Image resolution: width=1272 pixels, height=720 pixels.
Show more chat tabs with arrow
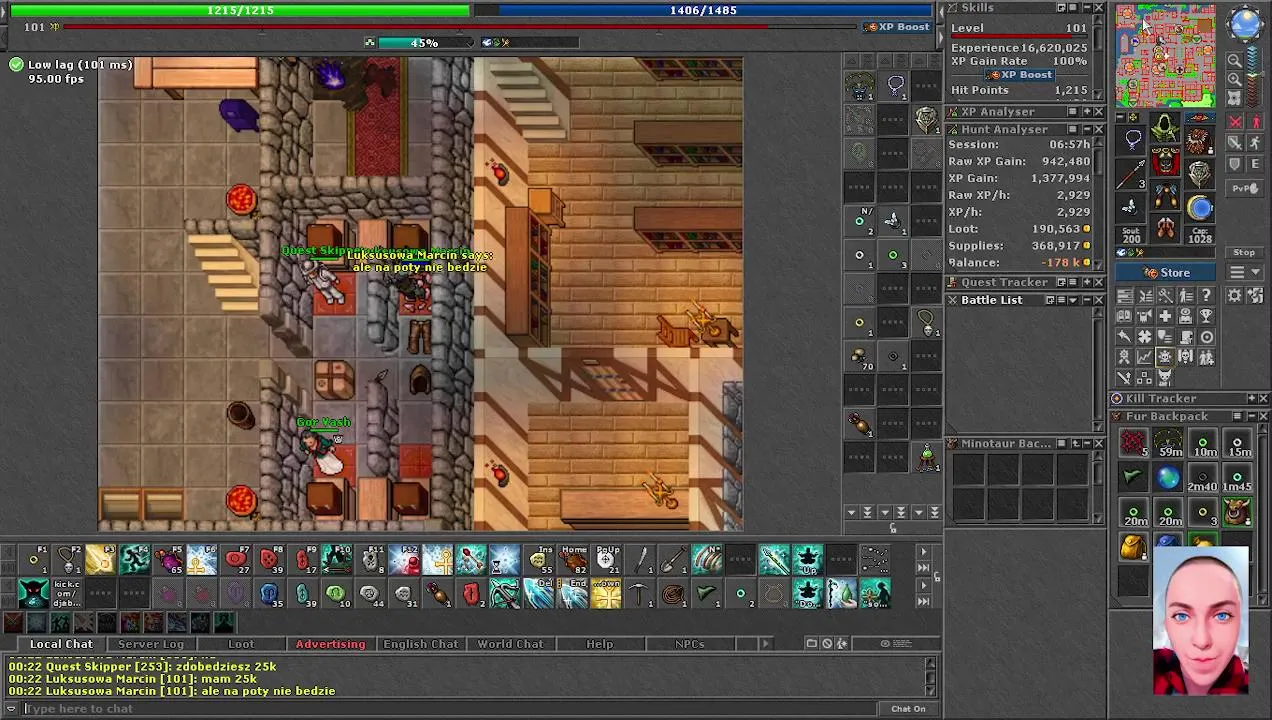[x=765, y=644]
